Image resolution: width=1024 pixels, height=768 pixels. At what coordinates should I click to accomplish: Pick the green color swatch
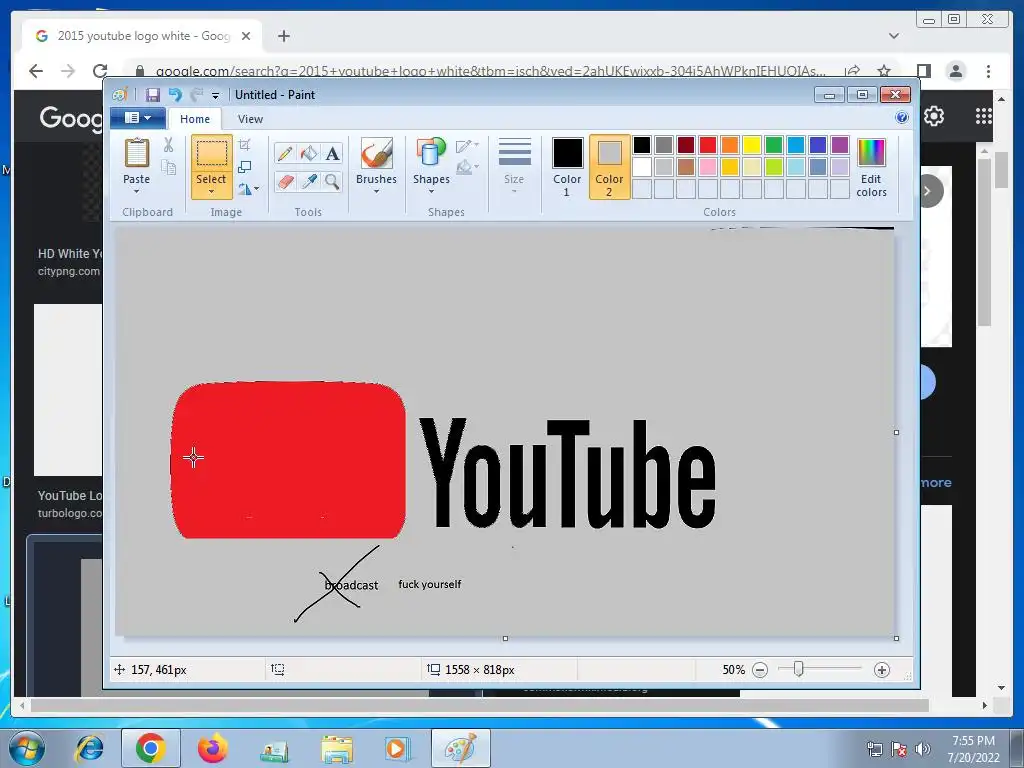[773, 144]
